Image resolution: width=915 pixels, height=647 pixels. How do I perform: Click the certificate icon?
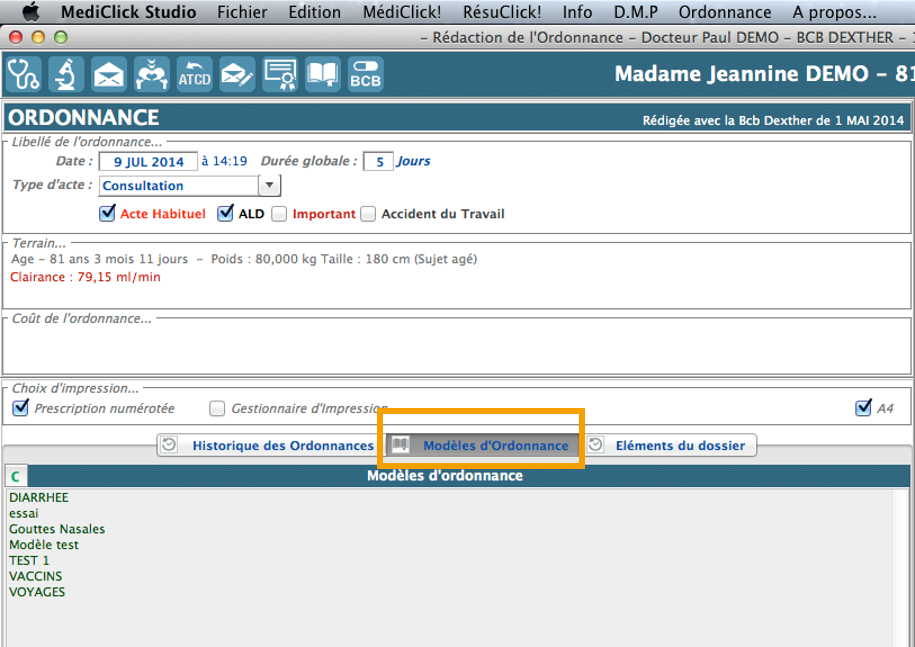[280, 75]
